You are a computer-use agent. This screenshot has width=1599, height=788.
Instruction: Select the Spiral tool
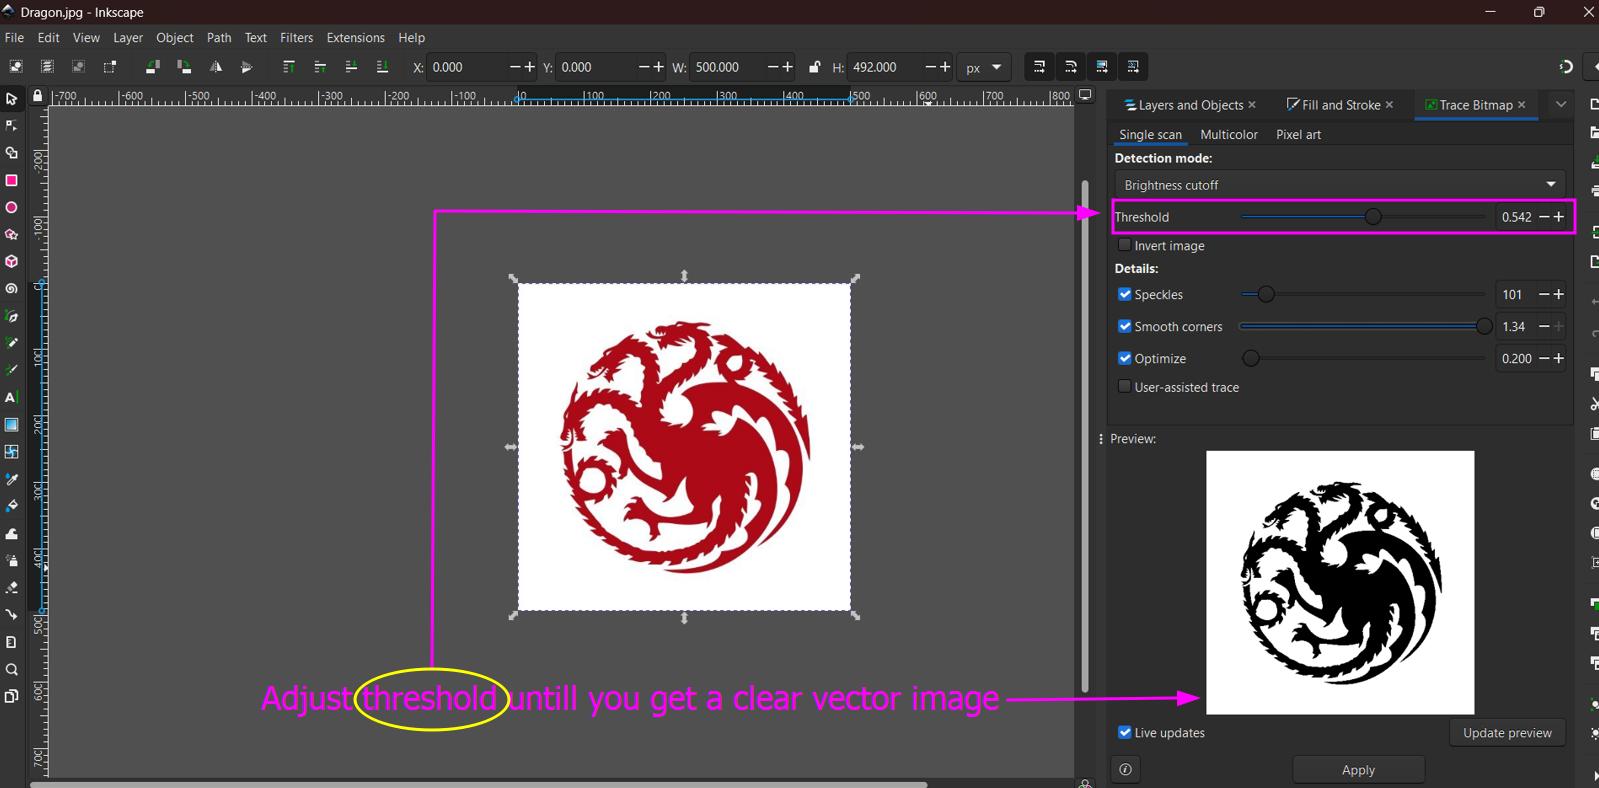click(x=11, y=289)
